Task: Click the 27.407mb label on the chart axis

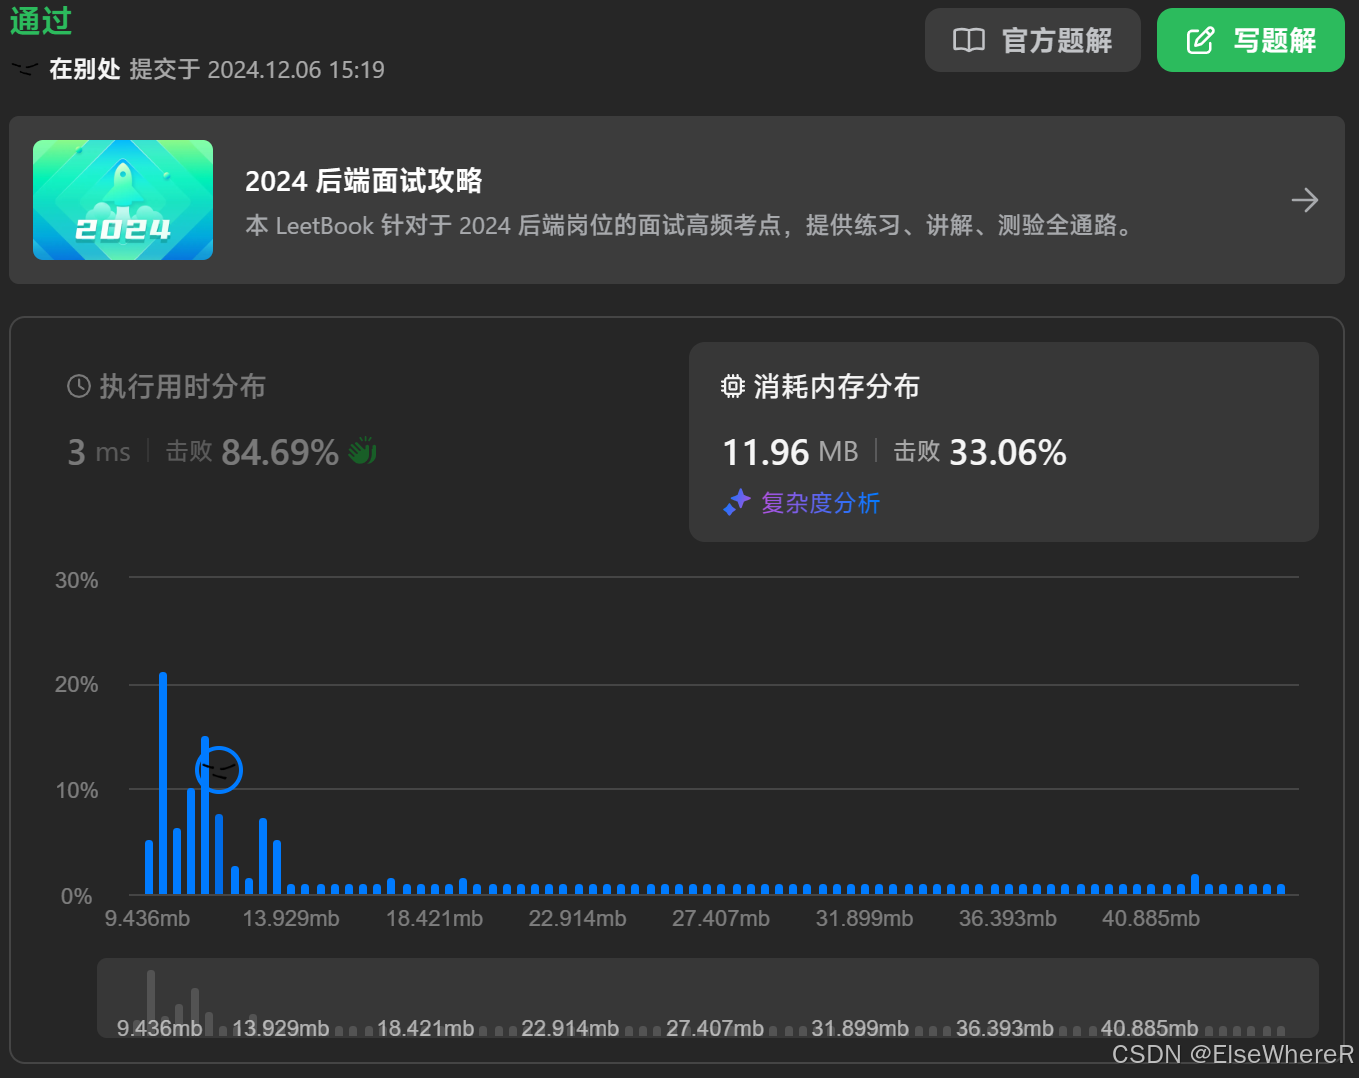Action: coord(721,918)
